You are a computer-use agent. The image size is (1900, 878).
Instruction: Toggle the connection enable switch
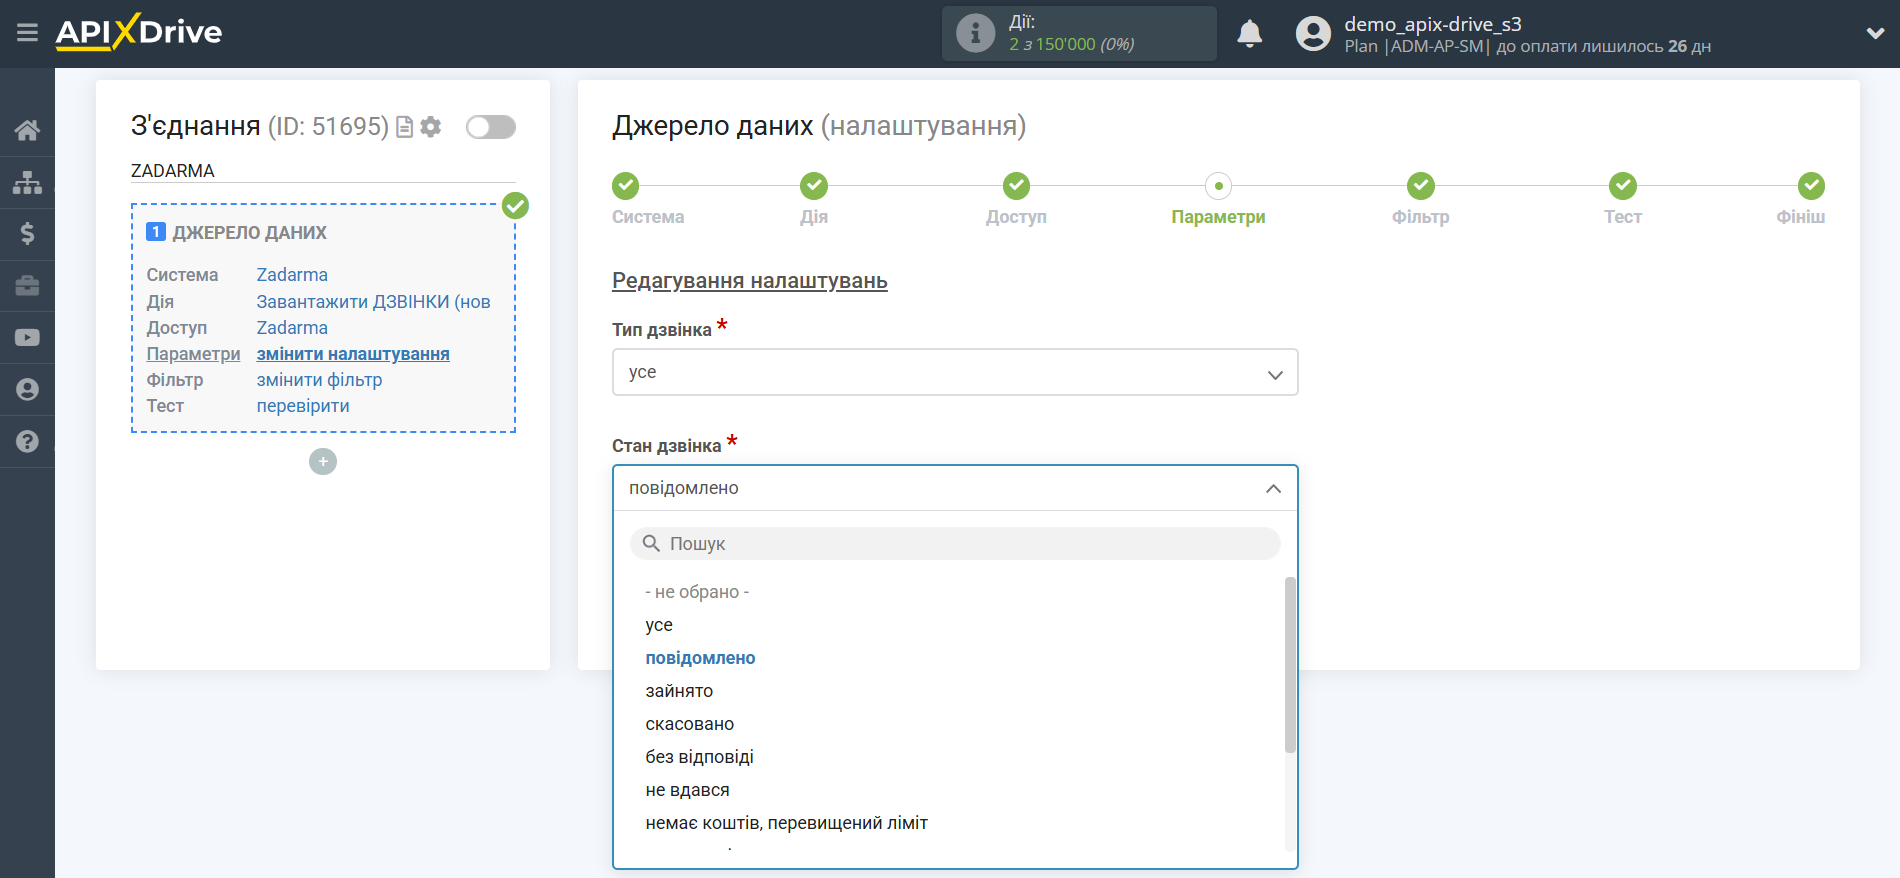pos(491,127)
